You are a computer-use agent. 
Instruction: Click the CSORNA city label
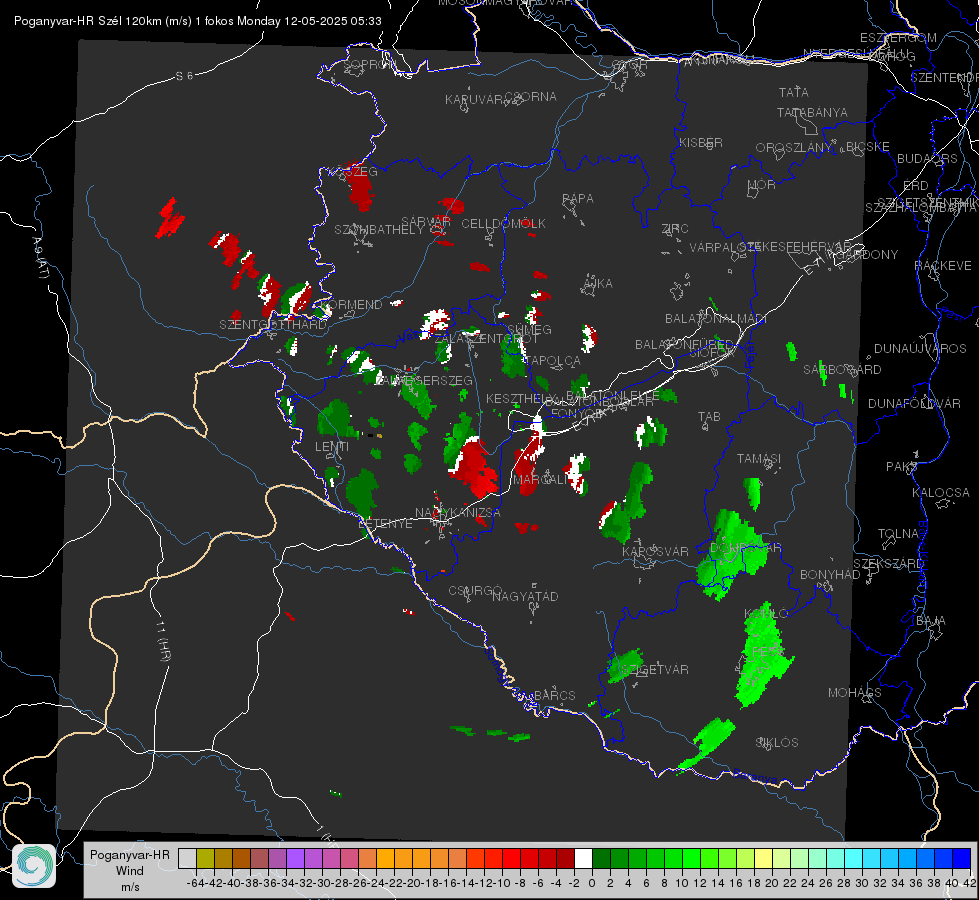[x=530, y=97]
